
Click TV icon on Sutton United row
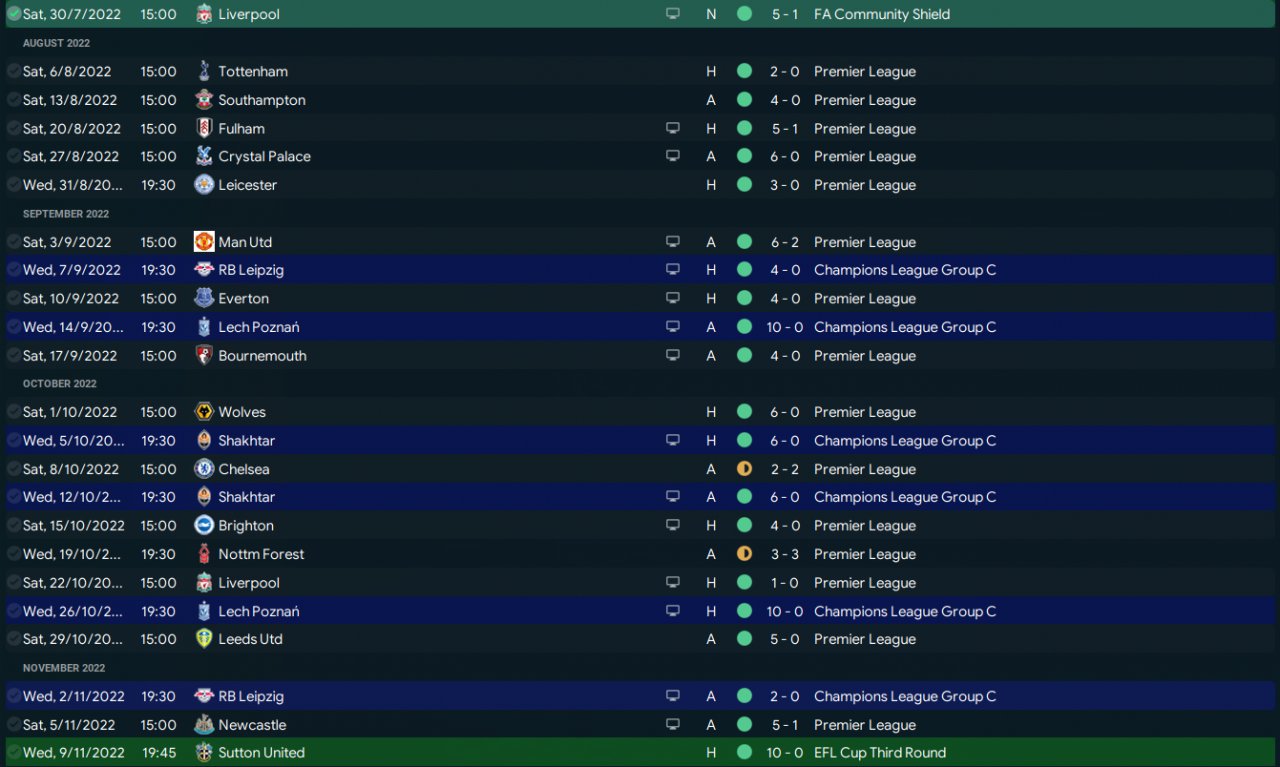point(673,752)
